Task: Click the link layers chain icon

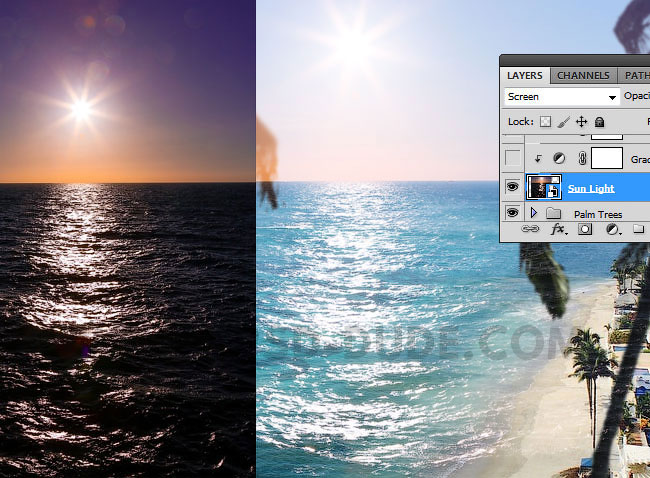Action: click(x=531, y=229)
